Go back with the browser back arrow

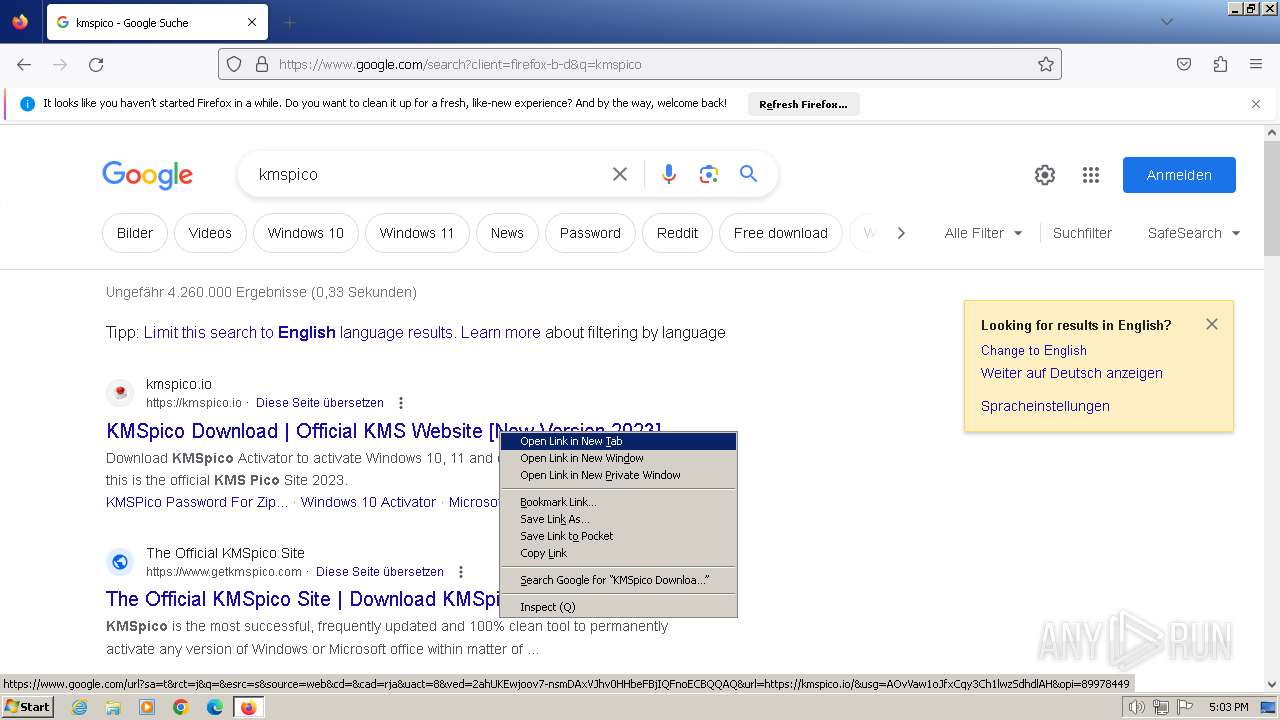[x=24, y=64]
